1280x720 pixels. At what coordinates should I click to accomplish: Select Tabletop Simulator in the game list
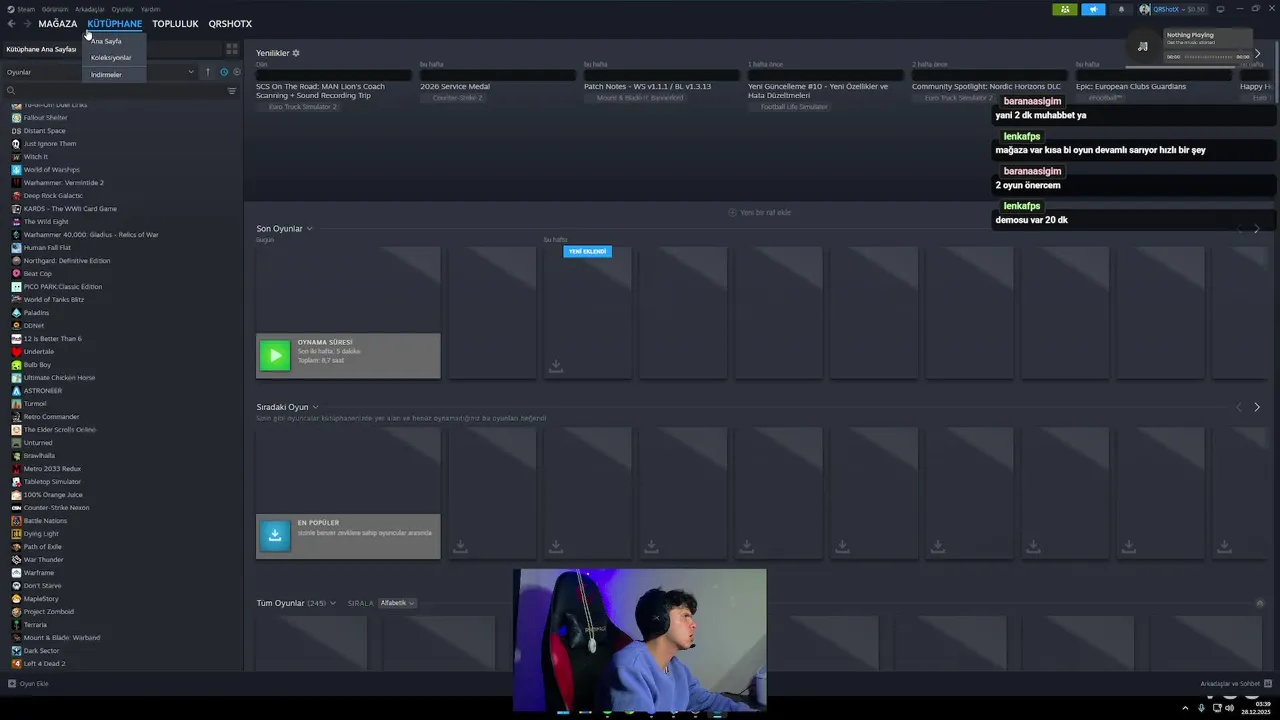(x=52, y=482)
